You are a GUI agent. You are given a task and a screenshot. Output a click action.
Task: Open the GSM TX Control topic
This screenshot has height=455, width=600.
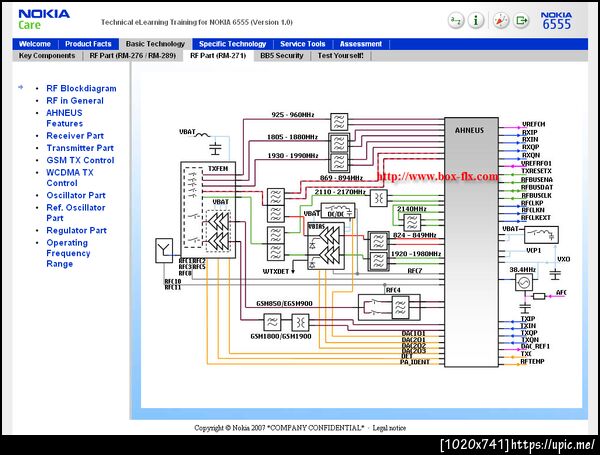pos(80,160)
